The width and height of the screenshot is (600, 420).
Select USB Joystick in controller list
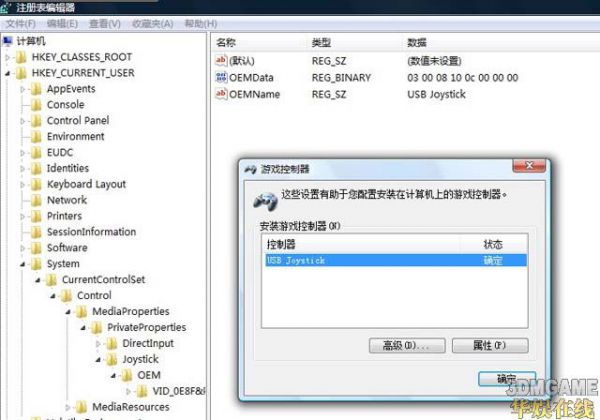pos(396,260)
